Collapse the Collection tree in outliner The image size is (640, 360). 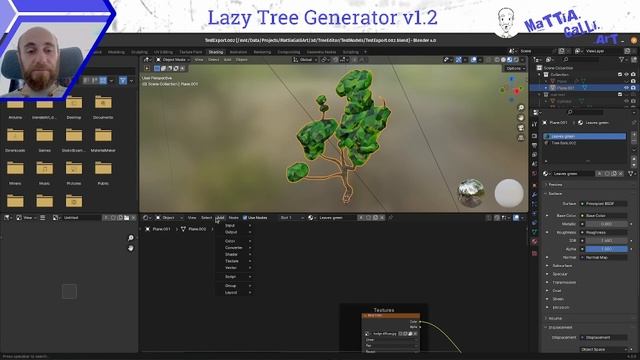tap(540, 74)
